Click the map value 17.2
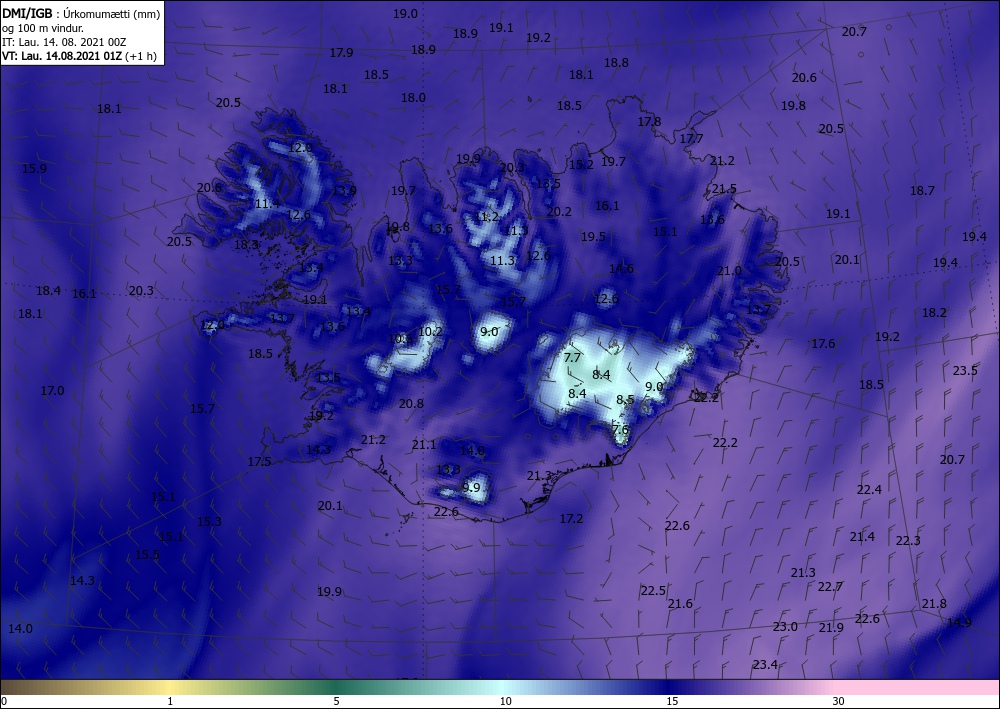Viewport: 1000px width, 709px height. click(571, 518)
